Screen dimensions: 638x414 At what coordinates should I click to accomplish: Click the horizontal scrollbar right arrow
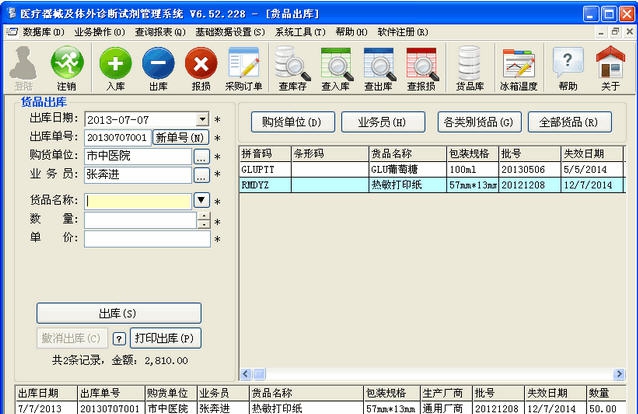pos(619,374)
